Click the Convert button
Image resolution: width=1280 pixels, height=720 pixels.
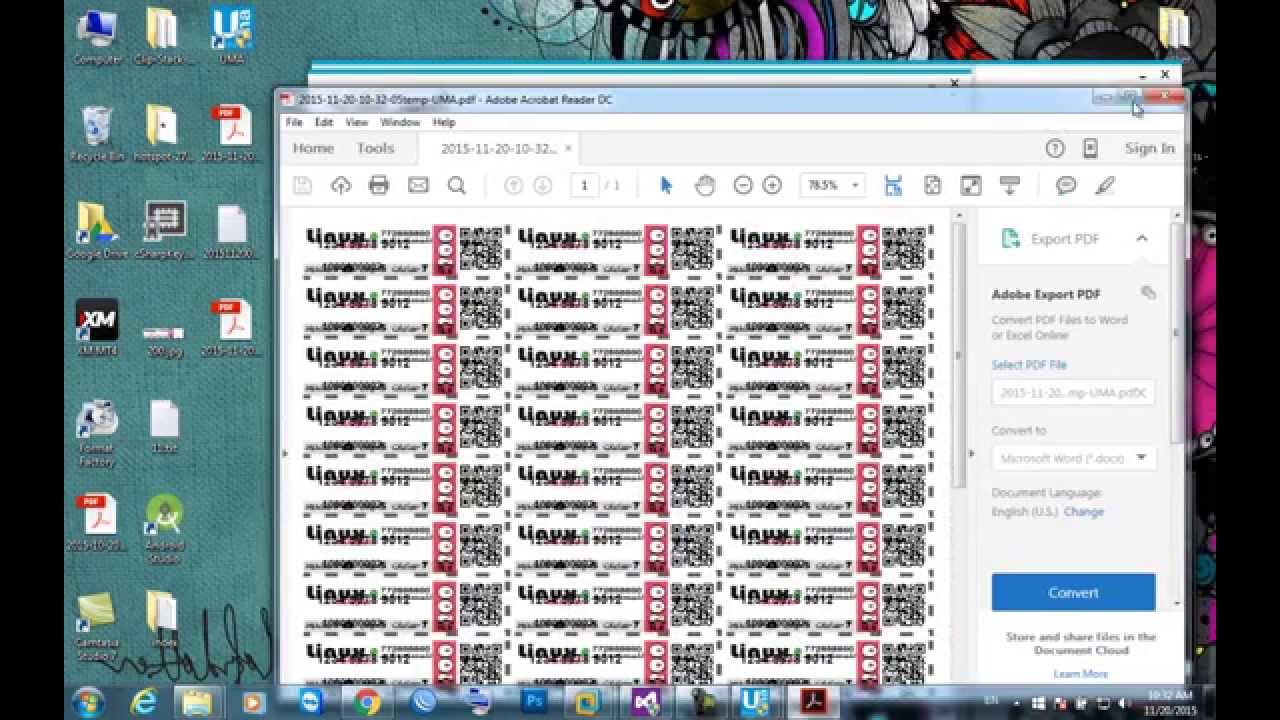point(1073,592)
